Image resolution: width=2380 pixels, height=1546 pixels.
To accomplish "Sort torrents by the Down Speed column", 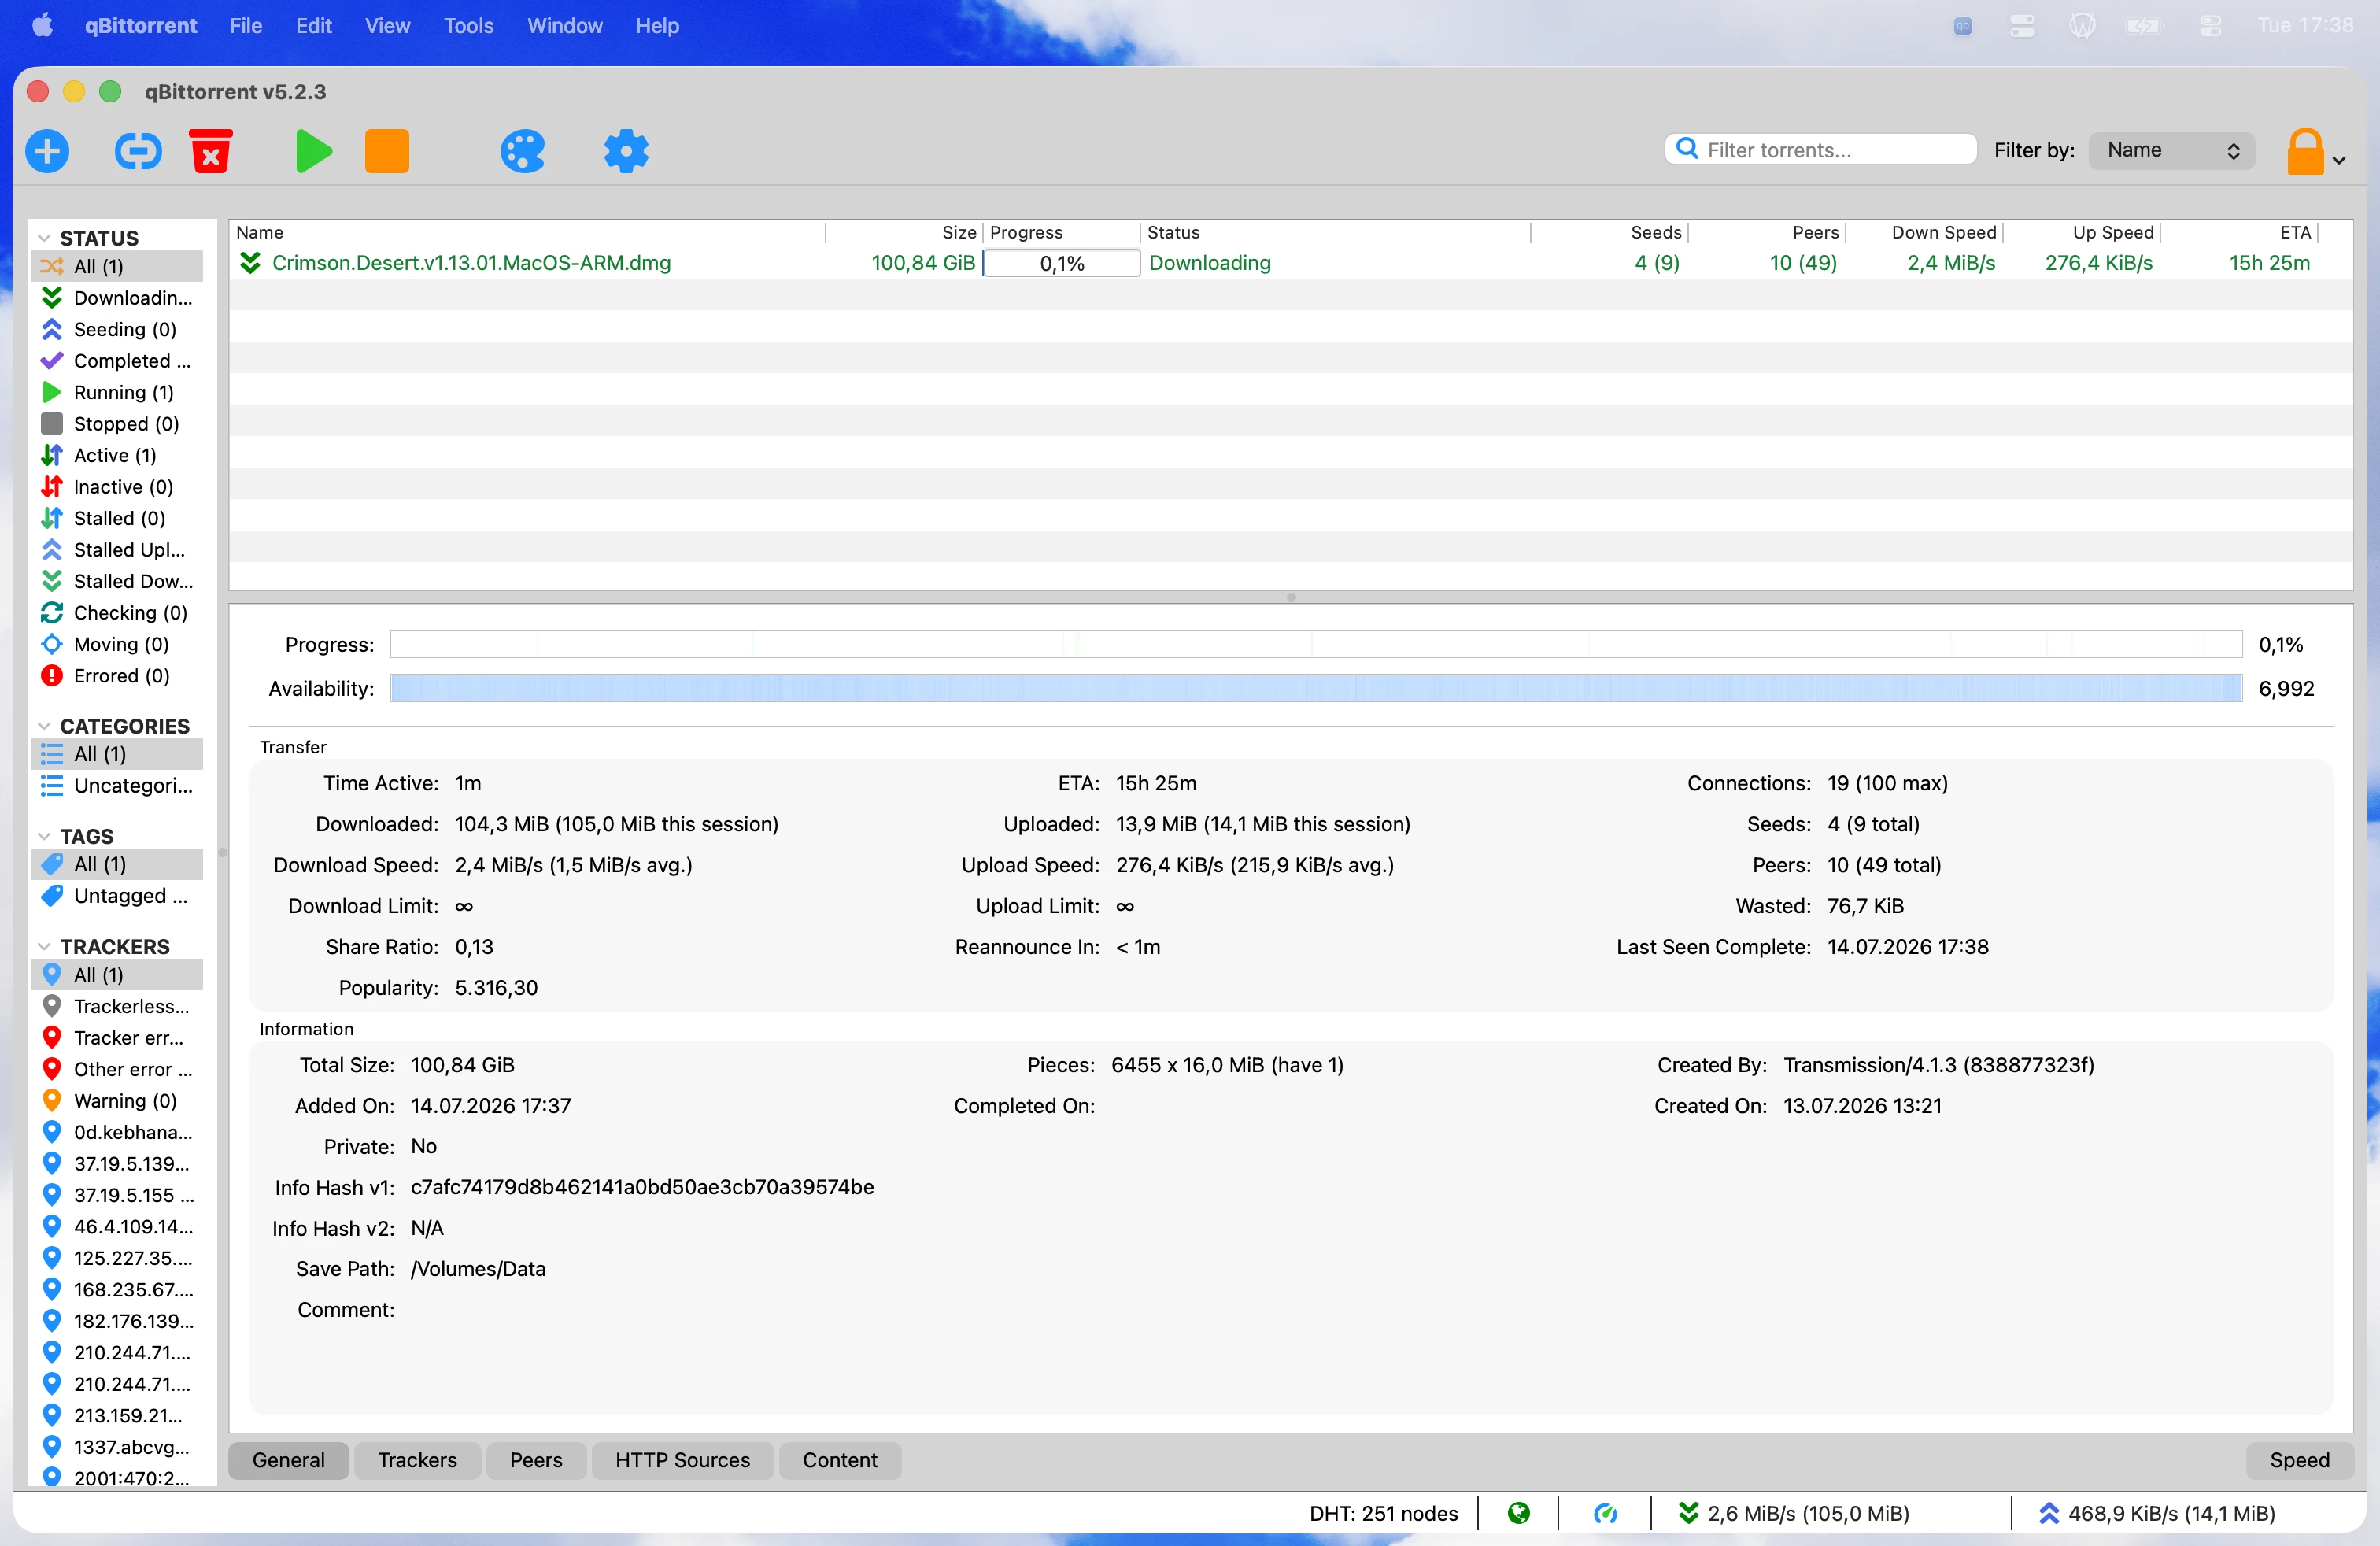I will (x=1925, y=232).
